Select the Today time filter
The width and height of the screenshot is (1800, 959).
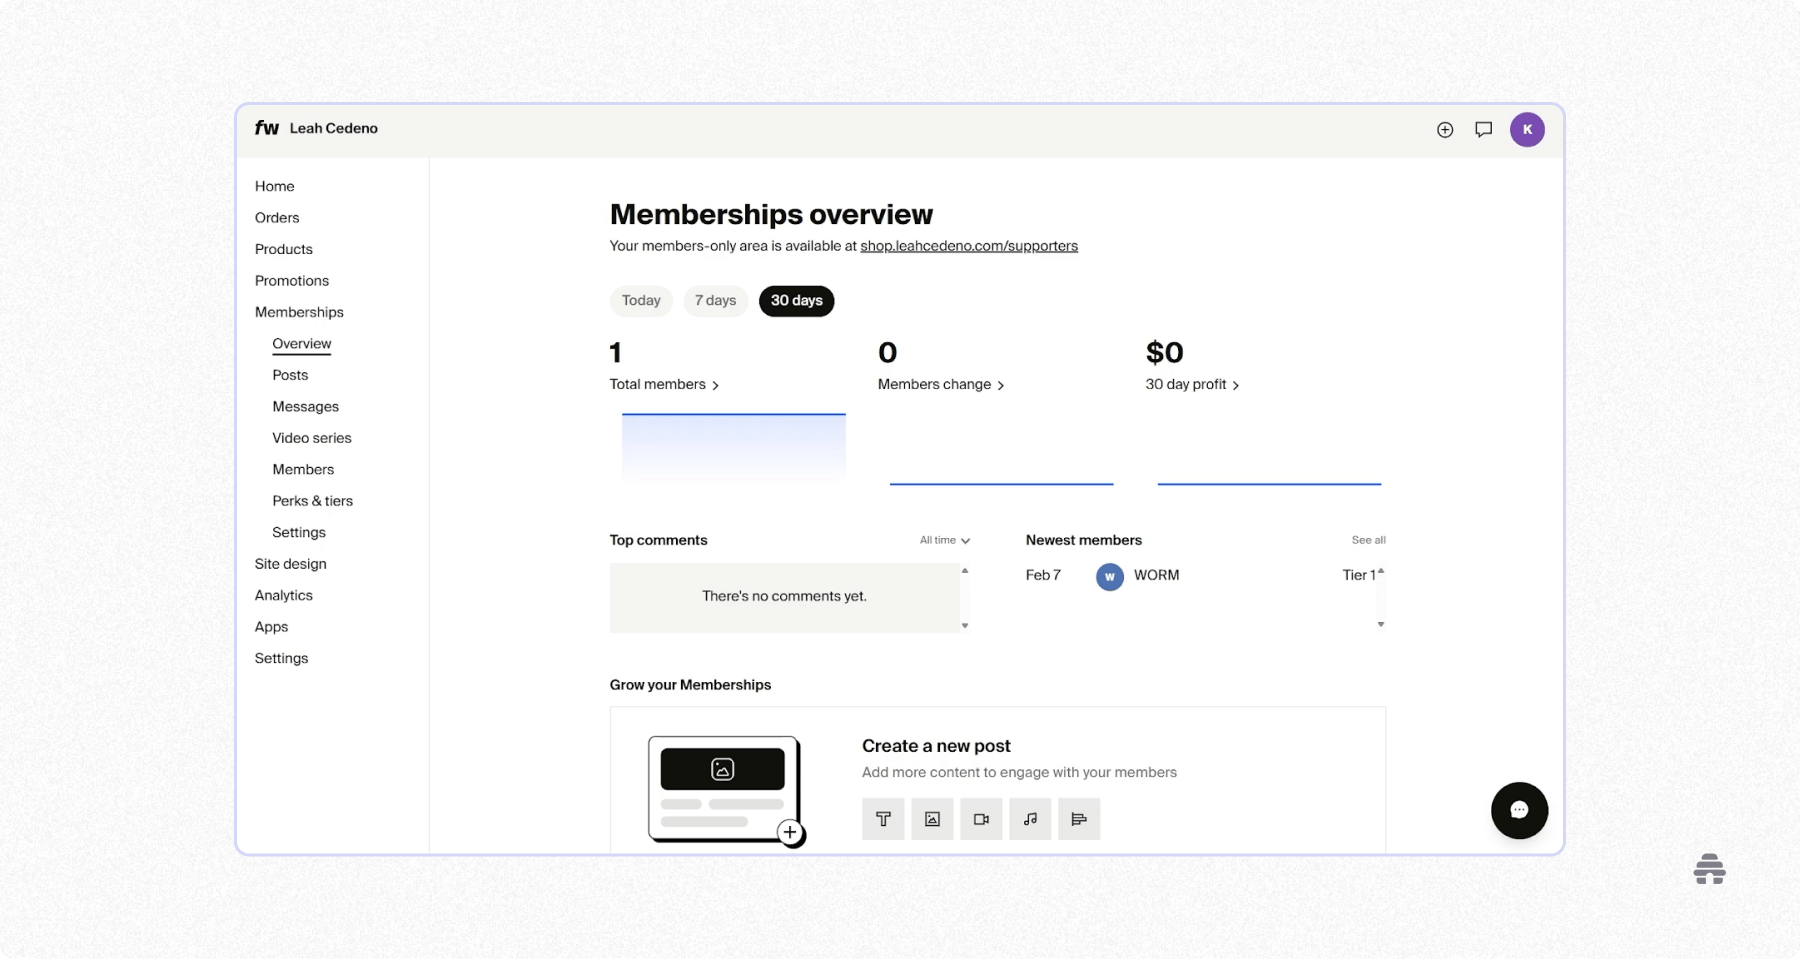click(640, 300)
